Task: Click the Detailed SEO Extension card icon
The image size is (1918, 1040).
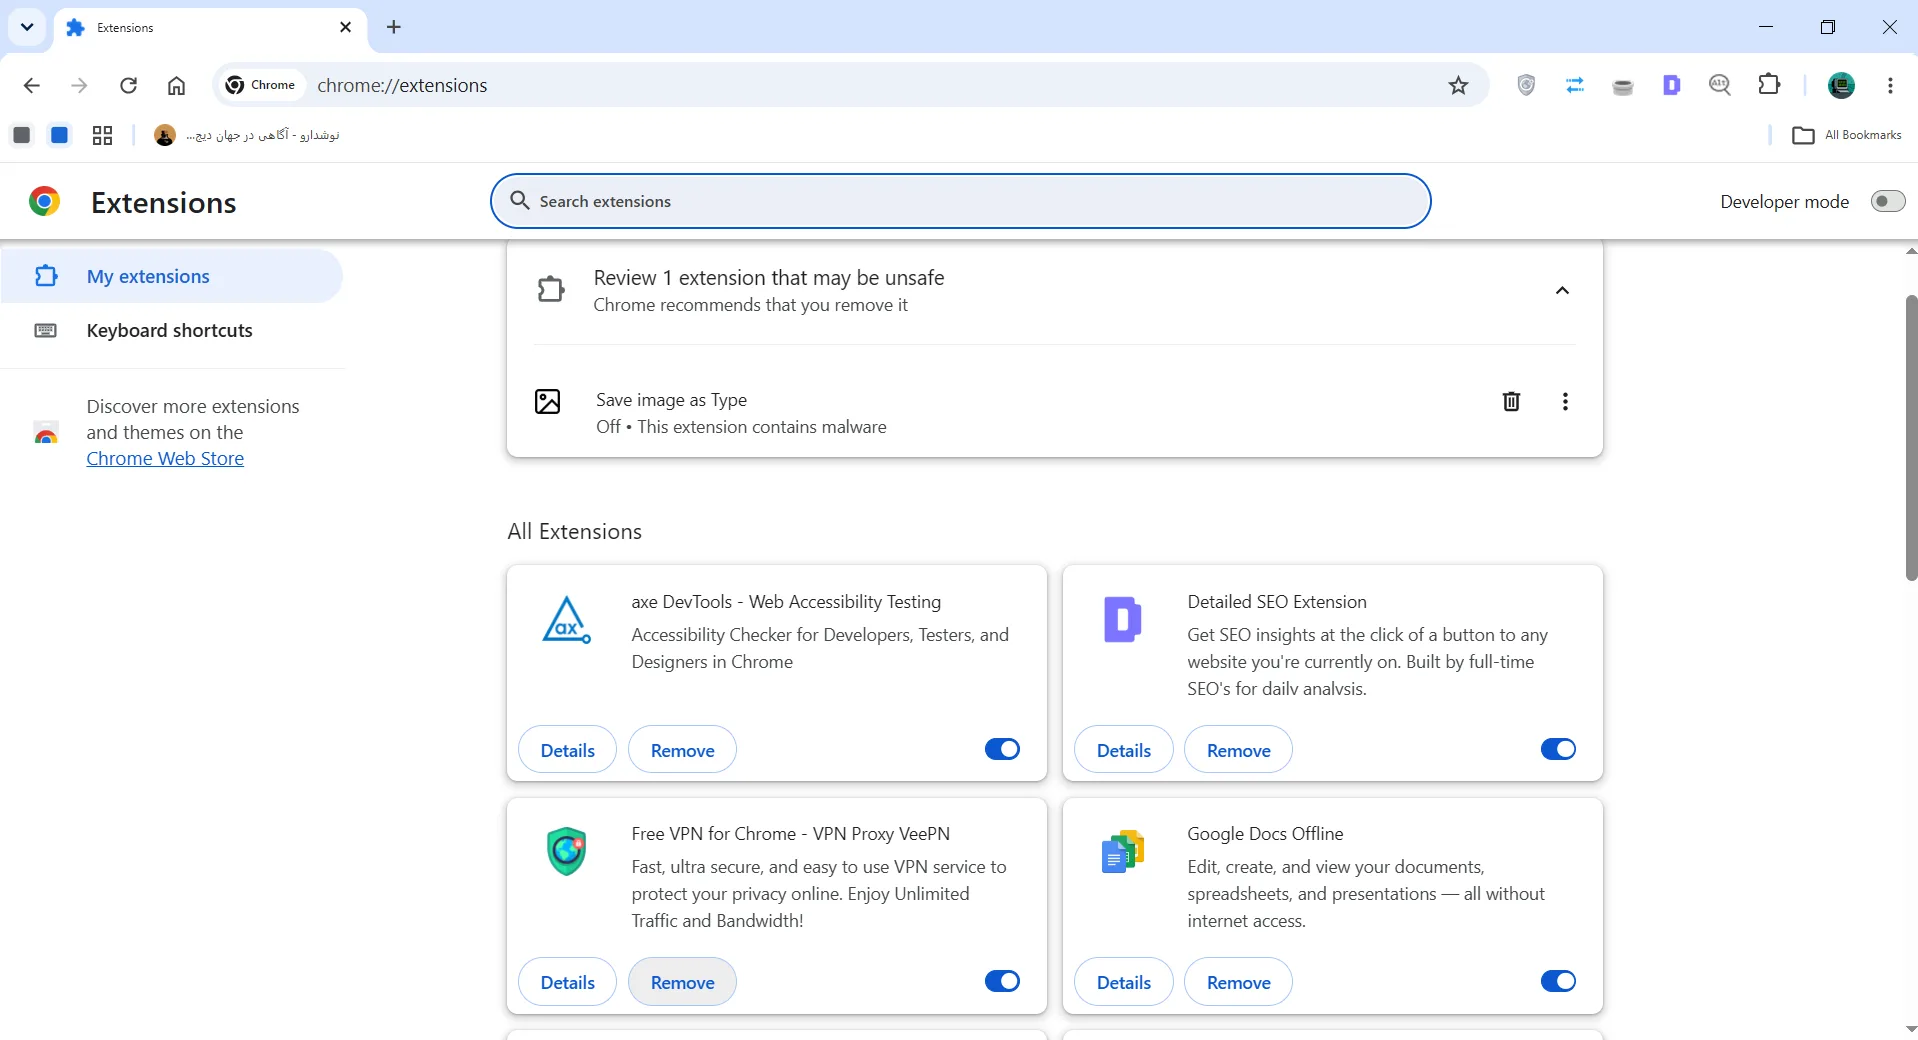Action: point(1122,620)
